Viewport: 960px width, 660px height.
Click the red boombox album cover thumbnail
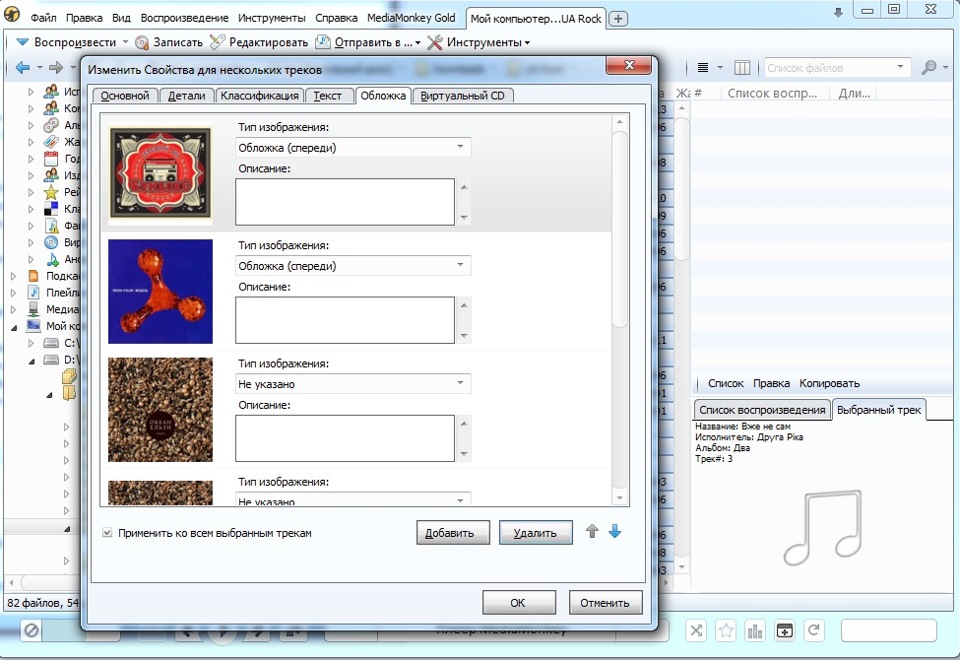click(160, 173)
